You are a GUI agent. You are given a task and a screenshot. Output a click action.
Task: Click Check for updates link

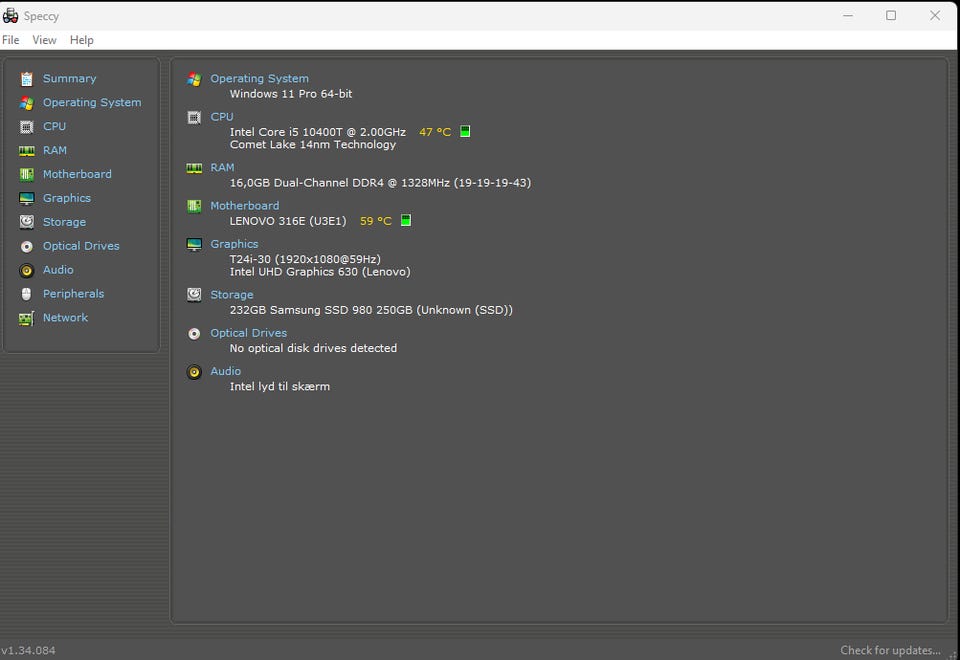pyautogui.click(x=890, y=650)
